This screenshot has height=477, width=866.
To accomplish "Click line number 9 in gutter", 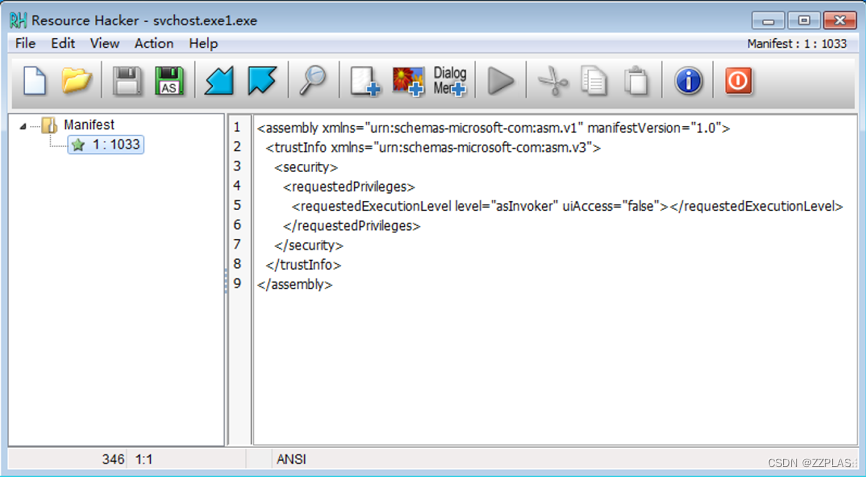I will coord(237,283).
